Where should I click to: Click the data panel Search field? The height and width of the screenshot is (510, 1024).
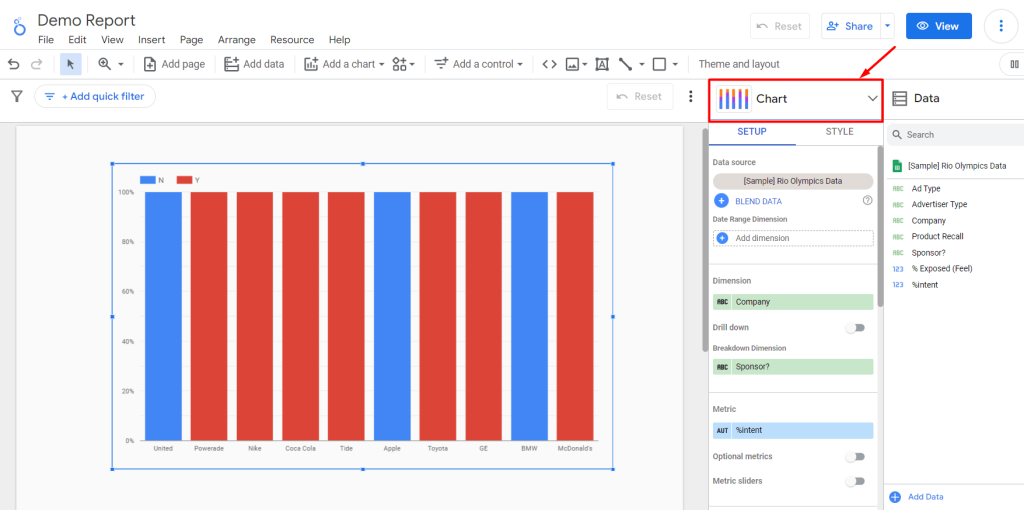[957, 135]
